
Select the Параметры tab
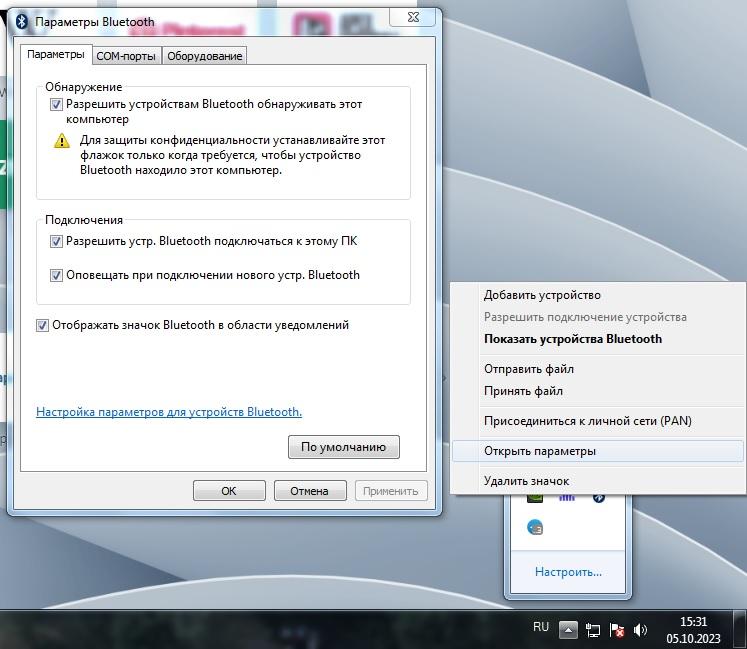coord(56,54)
